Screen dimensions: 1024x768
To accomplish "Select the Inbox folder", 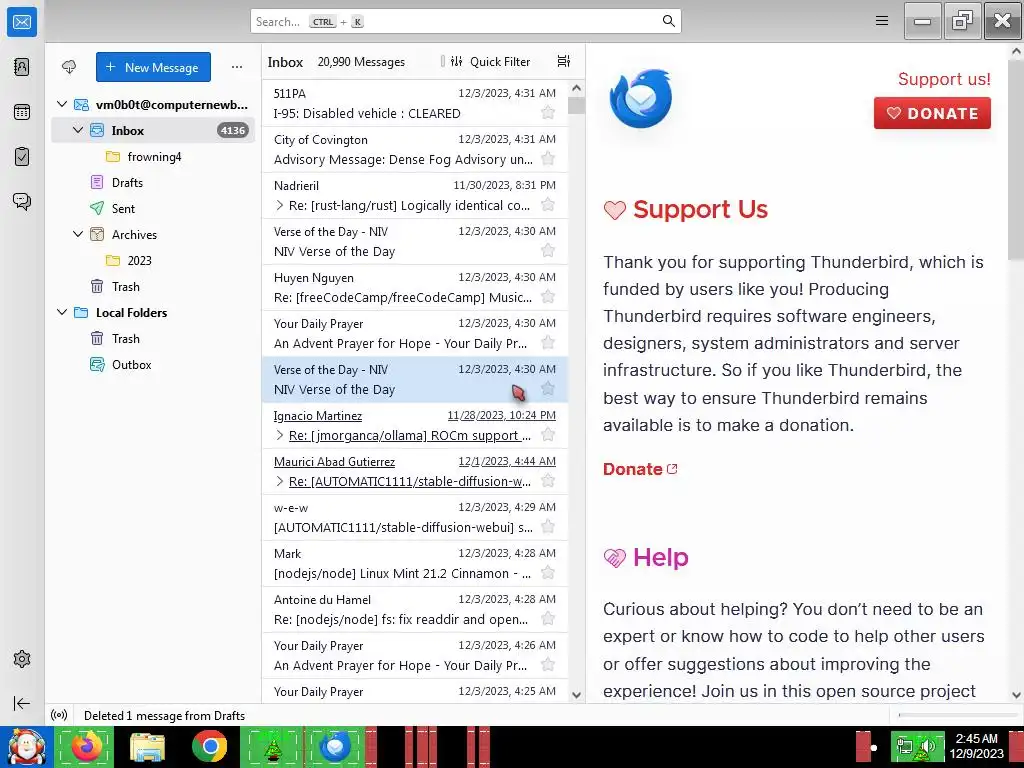I will (153, 130).
